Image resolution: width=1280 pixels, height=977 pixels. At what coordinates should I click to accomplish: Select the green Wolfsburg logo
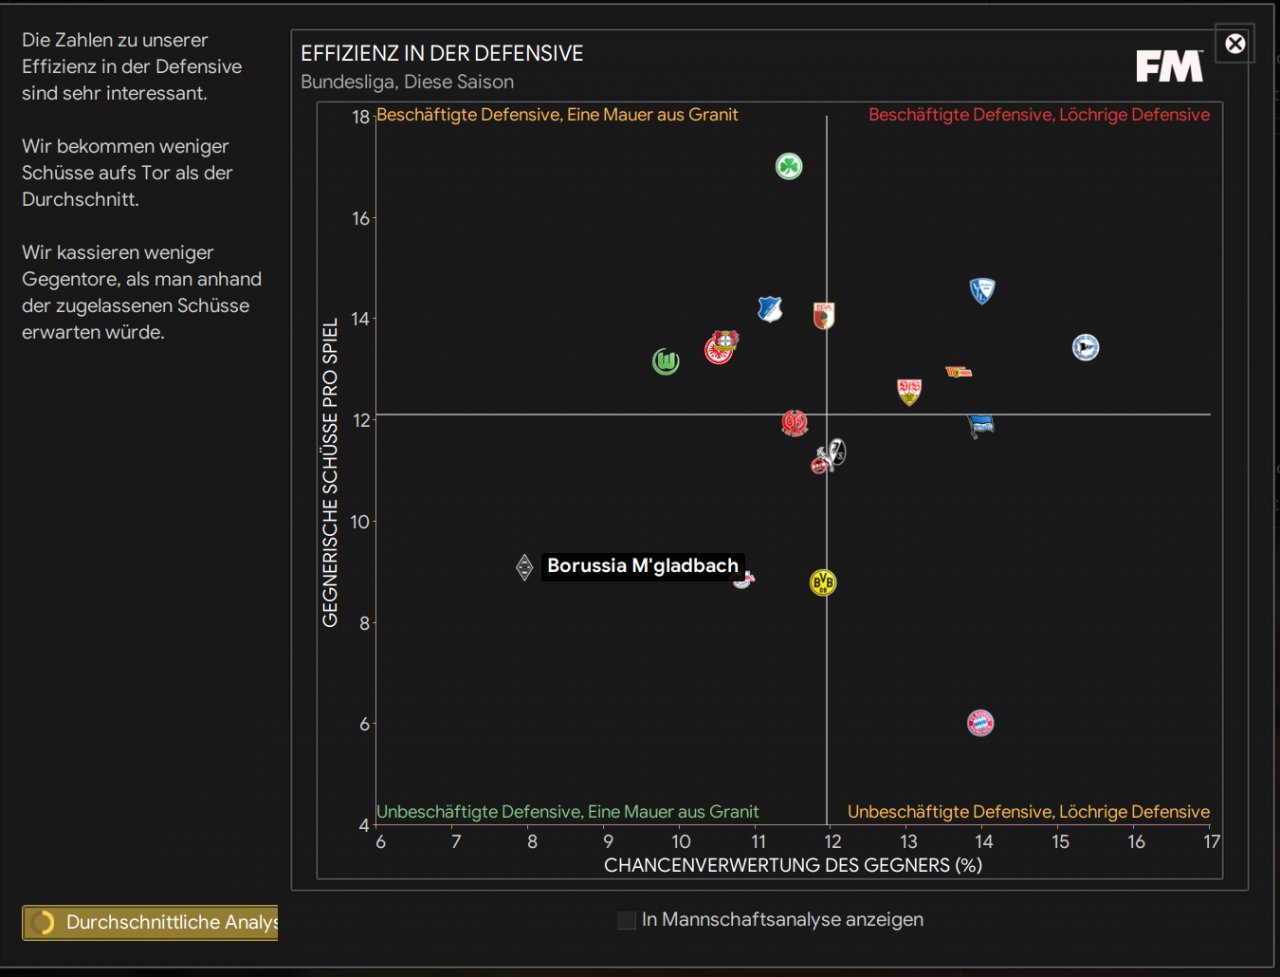[x=665, y=361]
